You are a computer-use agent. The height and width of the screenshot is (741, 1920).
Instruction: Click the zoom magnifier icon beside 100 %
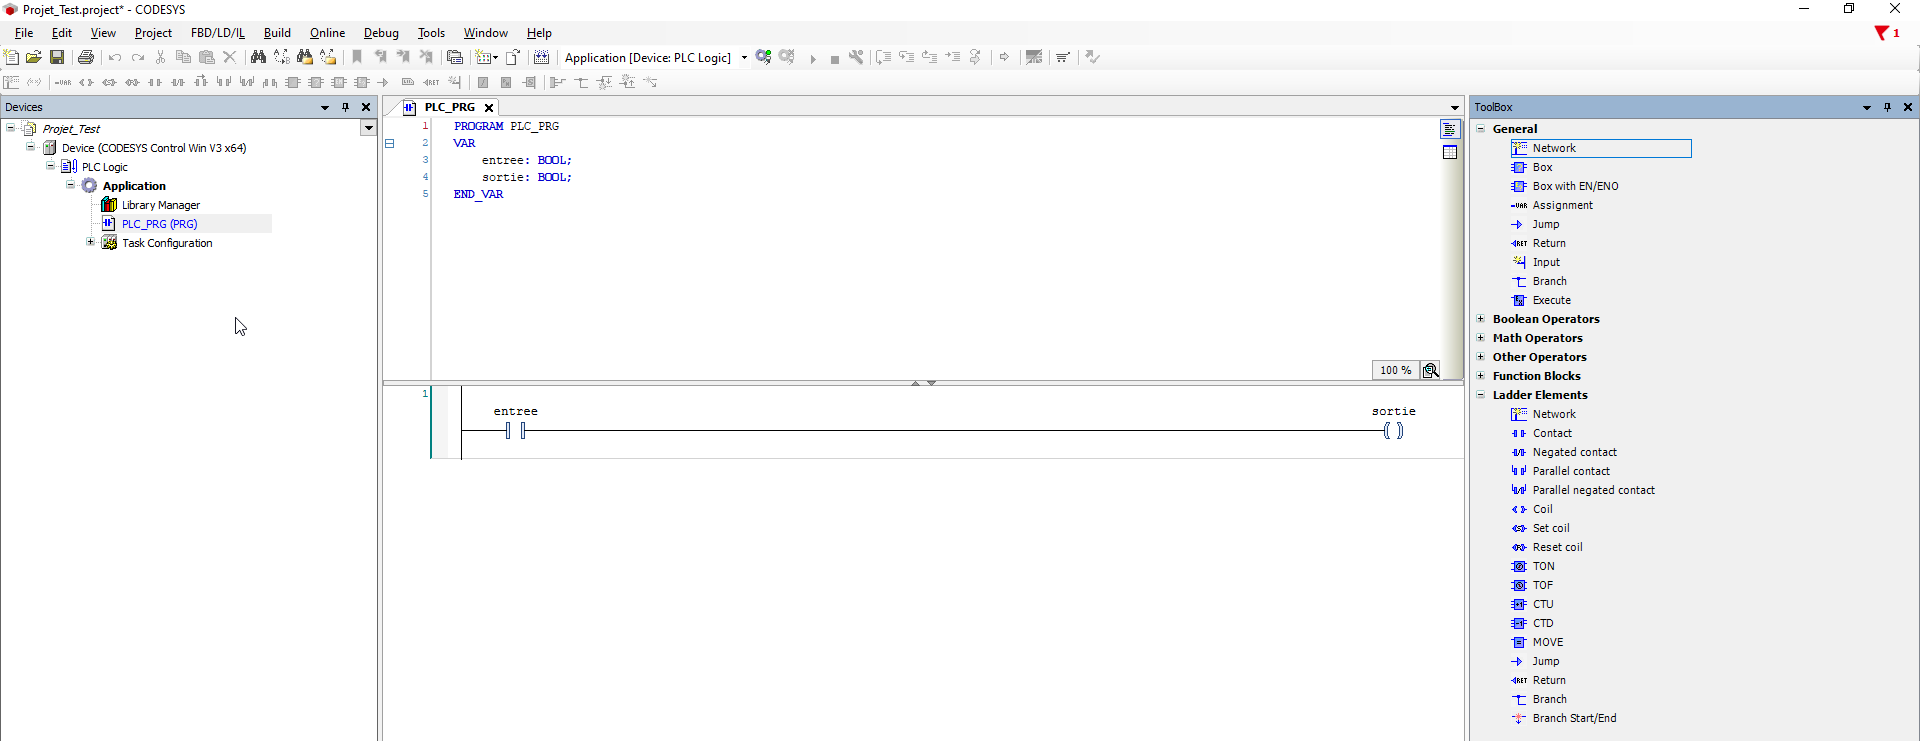coord(1431,371)
